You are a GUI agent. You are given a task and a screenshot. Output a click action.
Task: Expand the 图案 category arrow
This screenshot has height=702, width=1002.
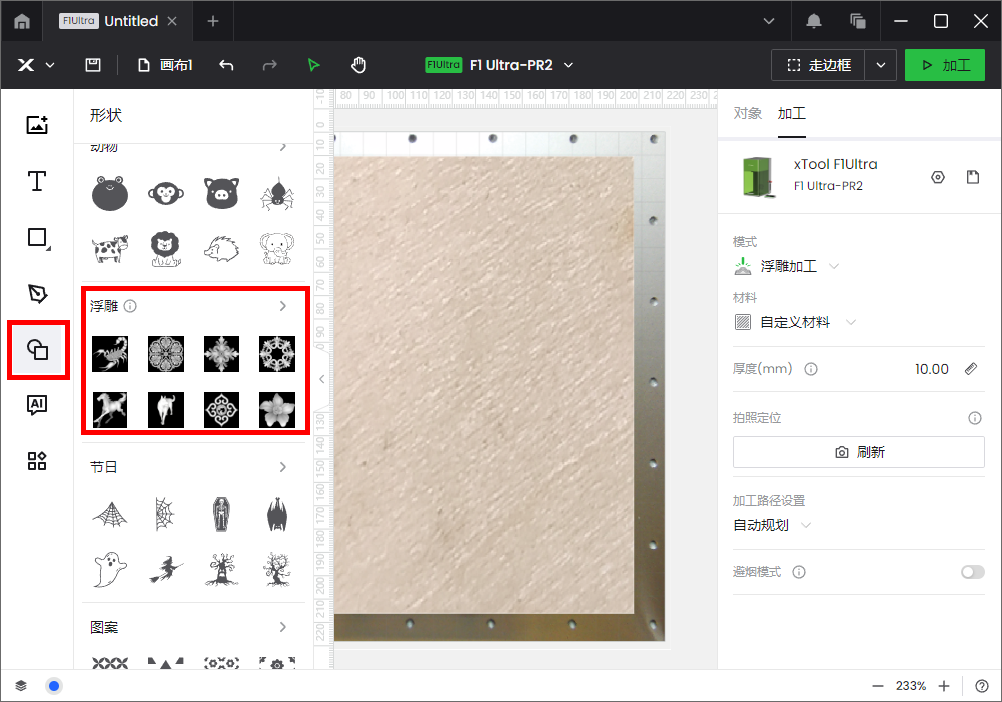pyautogui.click(x=283, y=627)
